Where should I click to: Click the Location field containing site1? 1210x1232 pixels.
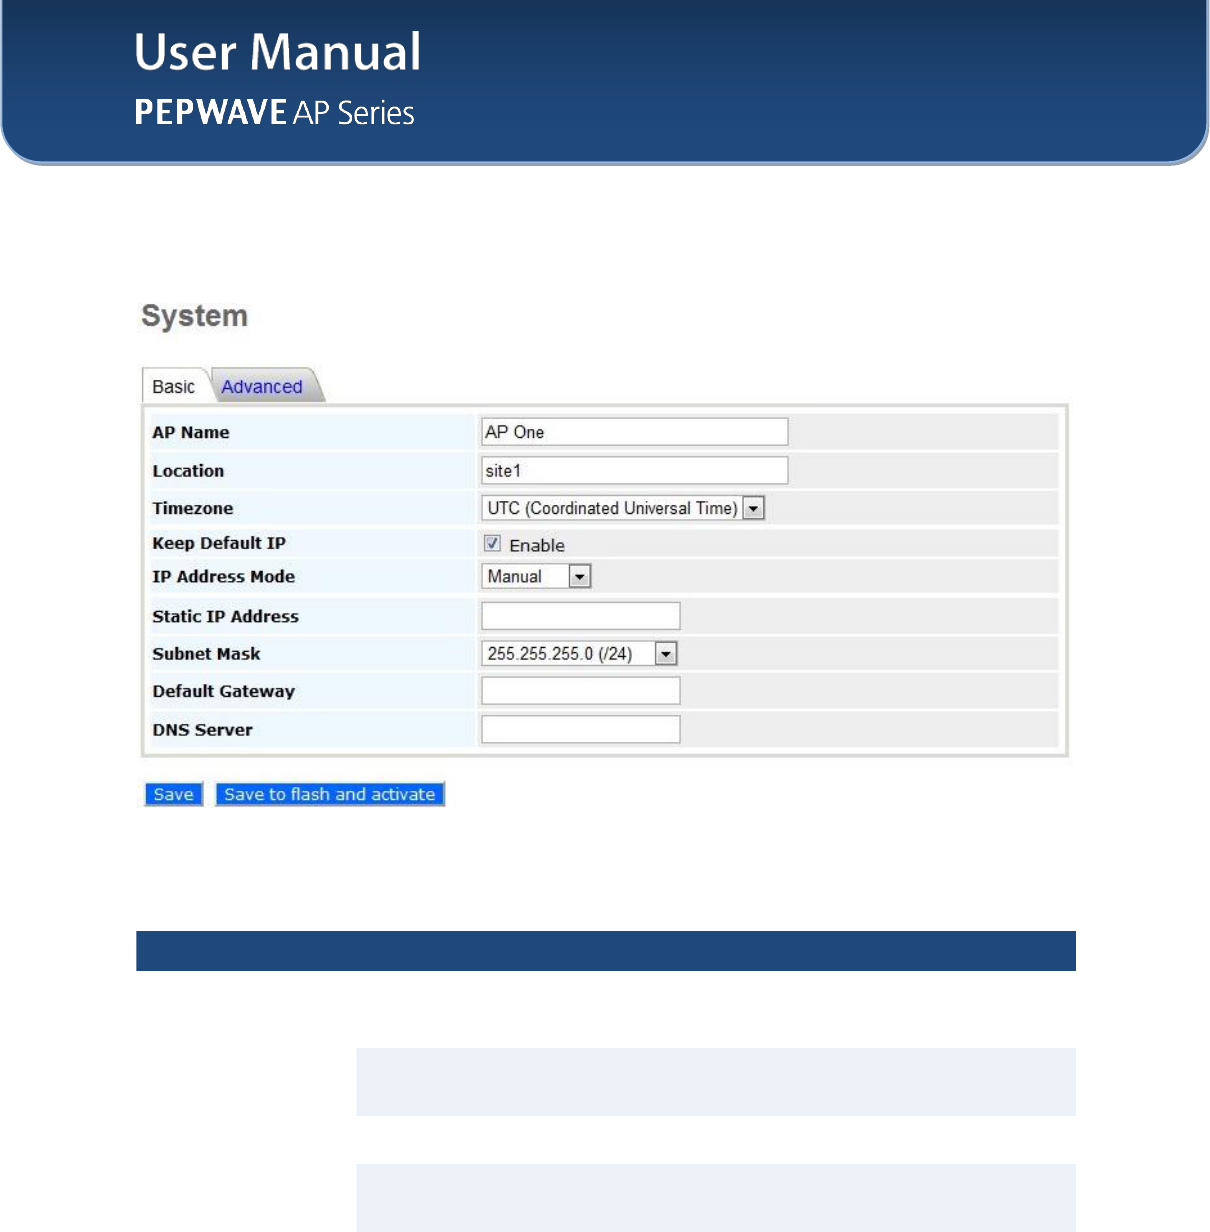coord(634,470)
